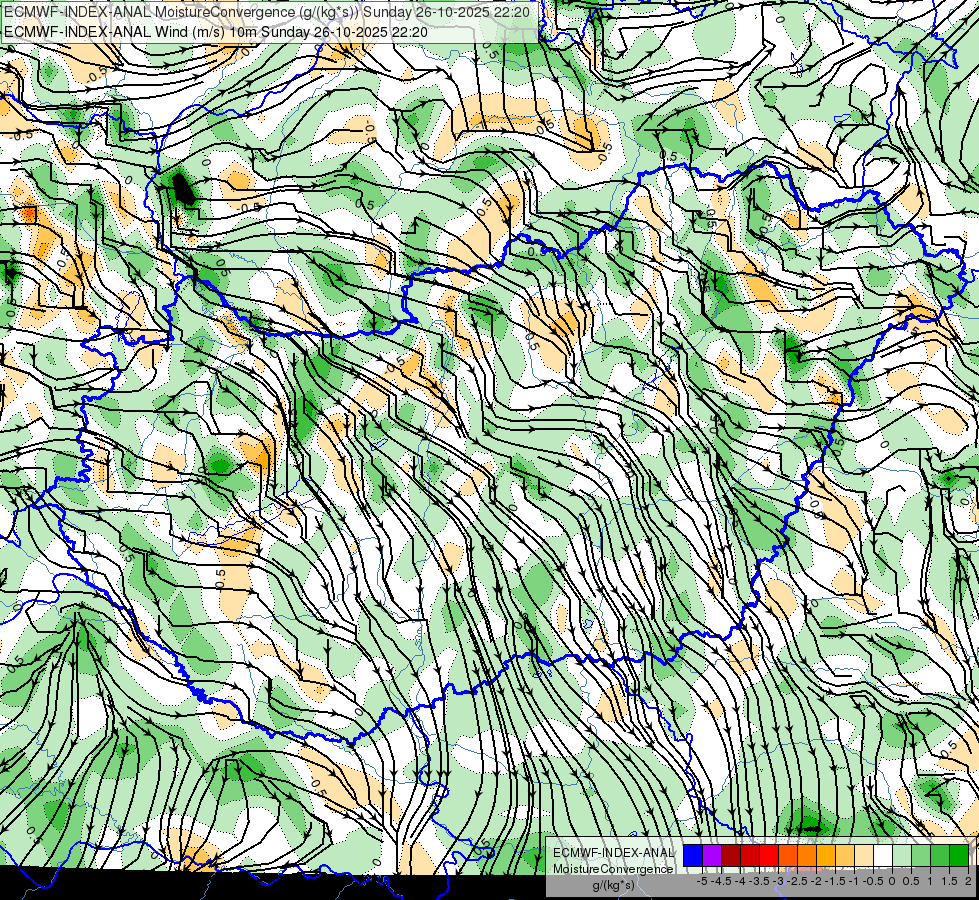The height and width of the screenshot is (900, 979).
Task: Click the legend tick value -5
Action: tap(702, 881)
